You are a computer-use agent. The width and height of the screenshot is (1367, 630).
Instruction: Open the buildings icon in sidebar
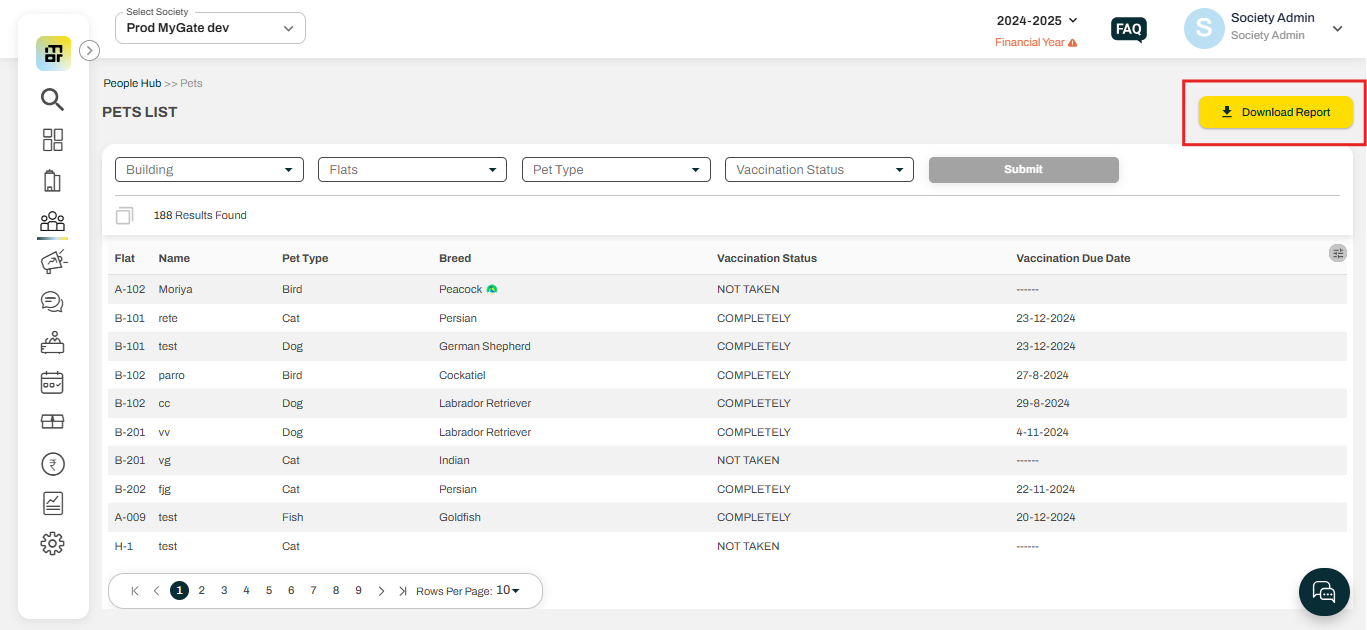53,181
